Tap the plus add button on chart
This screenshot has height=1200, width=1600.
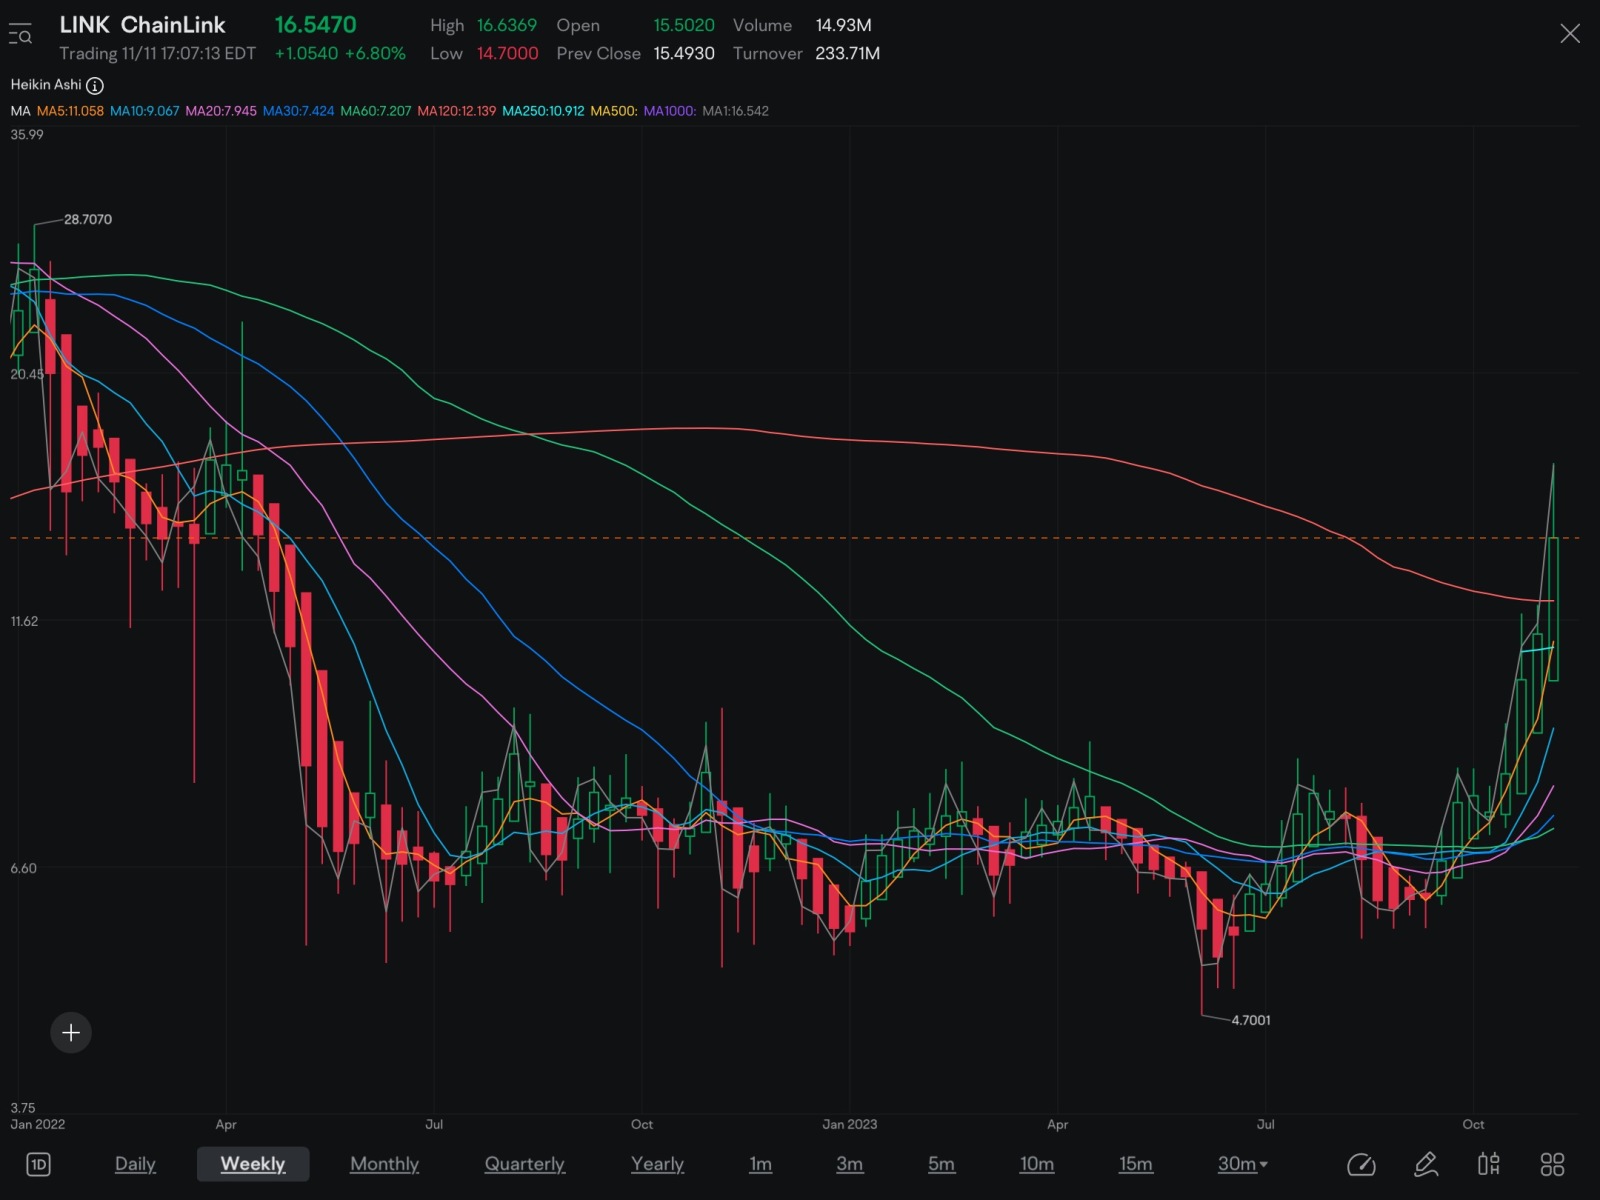point(71,1032)
